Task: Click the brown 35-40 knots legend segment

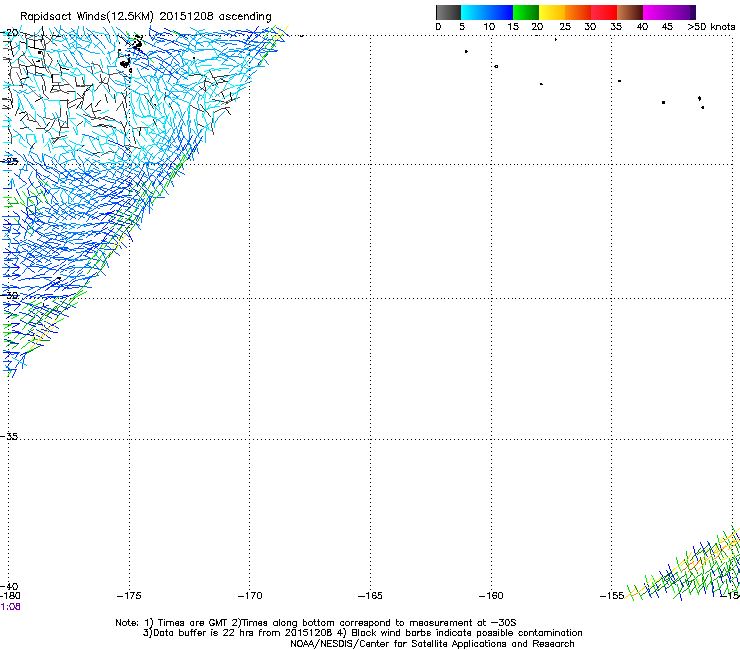Action: coord(630,12)
